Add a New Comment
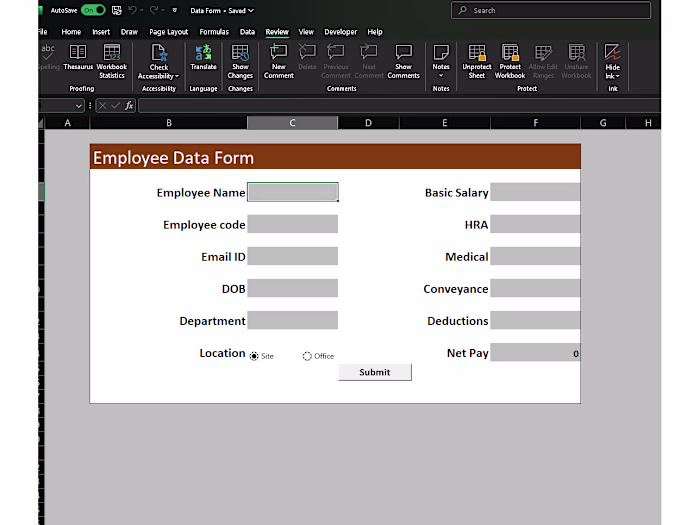The image size is (700, 525). [279, 62]
